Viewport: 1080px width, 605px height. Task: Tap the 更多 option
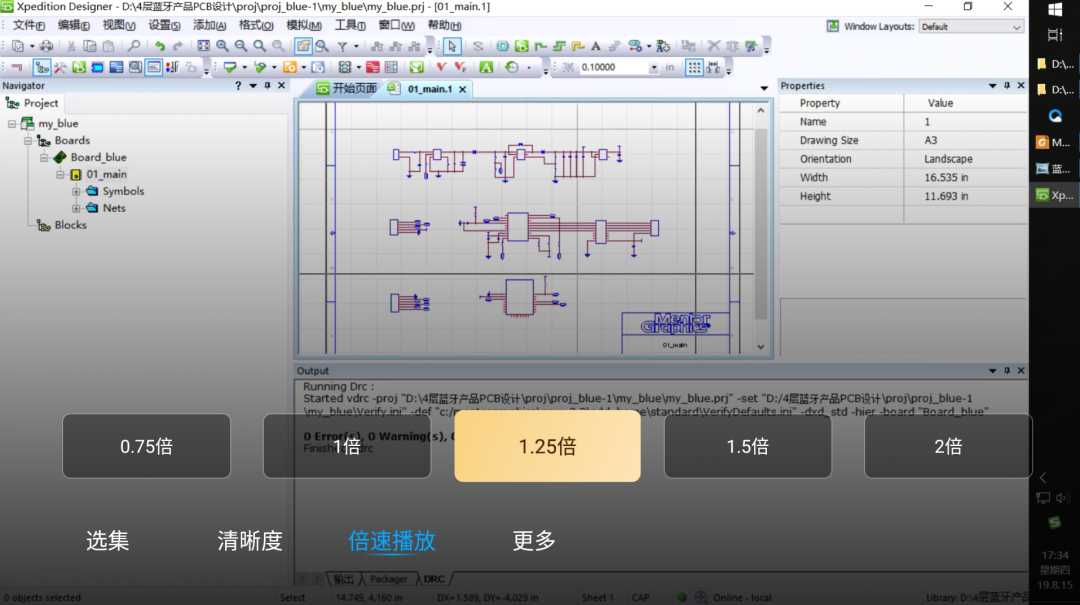(534, 541)
